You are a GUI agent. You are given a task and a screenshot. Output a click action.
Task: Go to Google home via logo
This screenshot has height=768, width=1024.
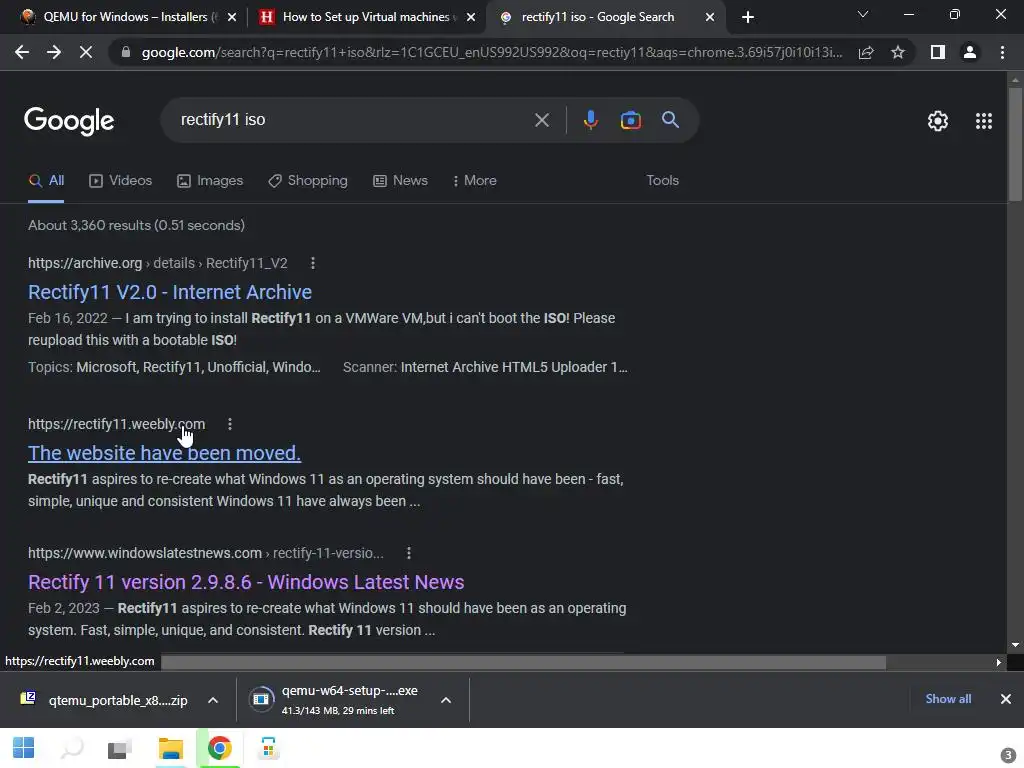coord(69,121)
